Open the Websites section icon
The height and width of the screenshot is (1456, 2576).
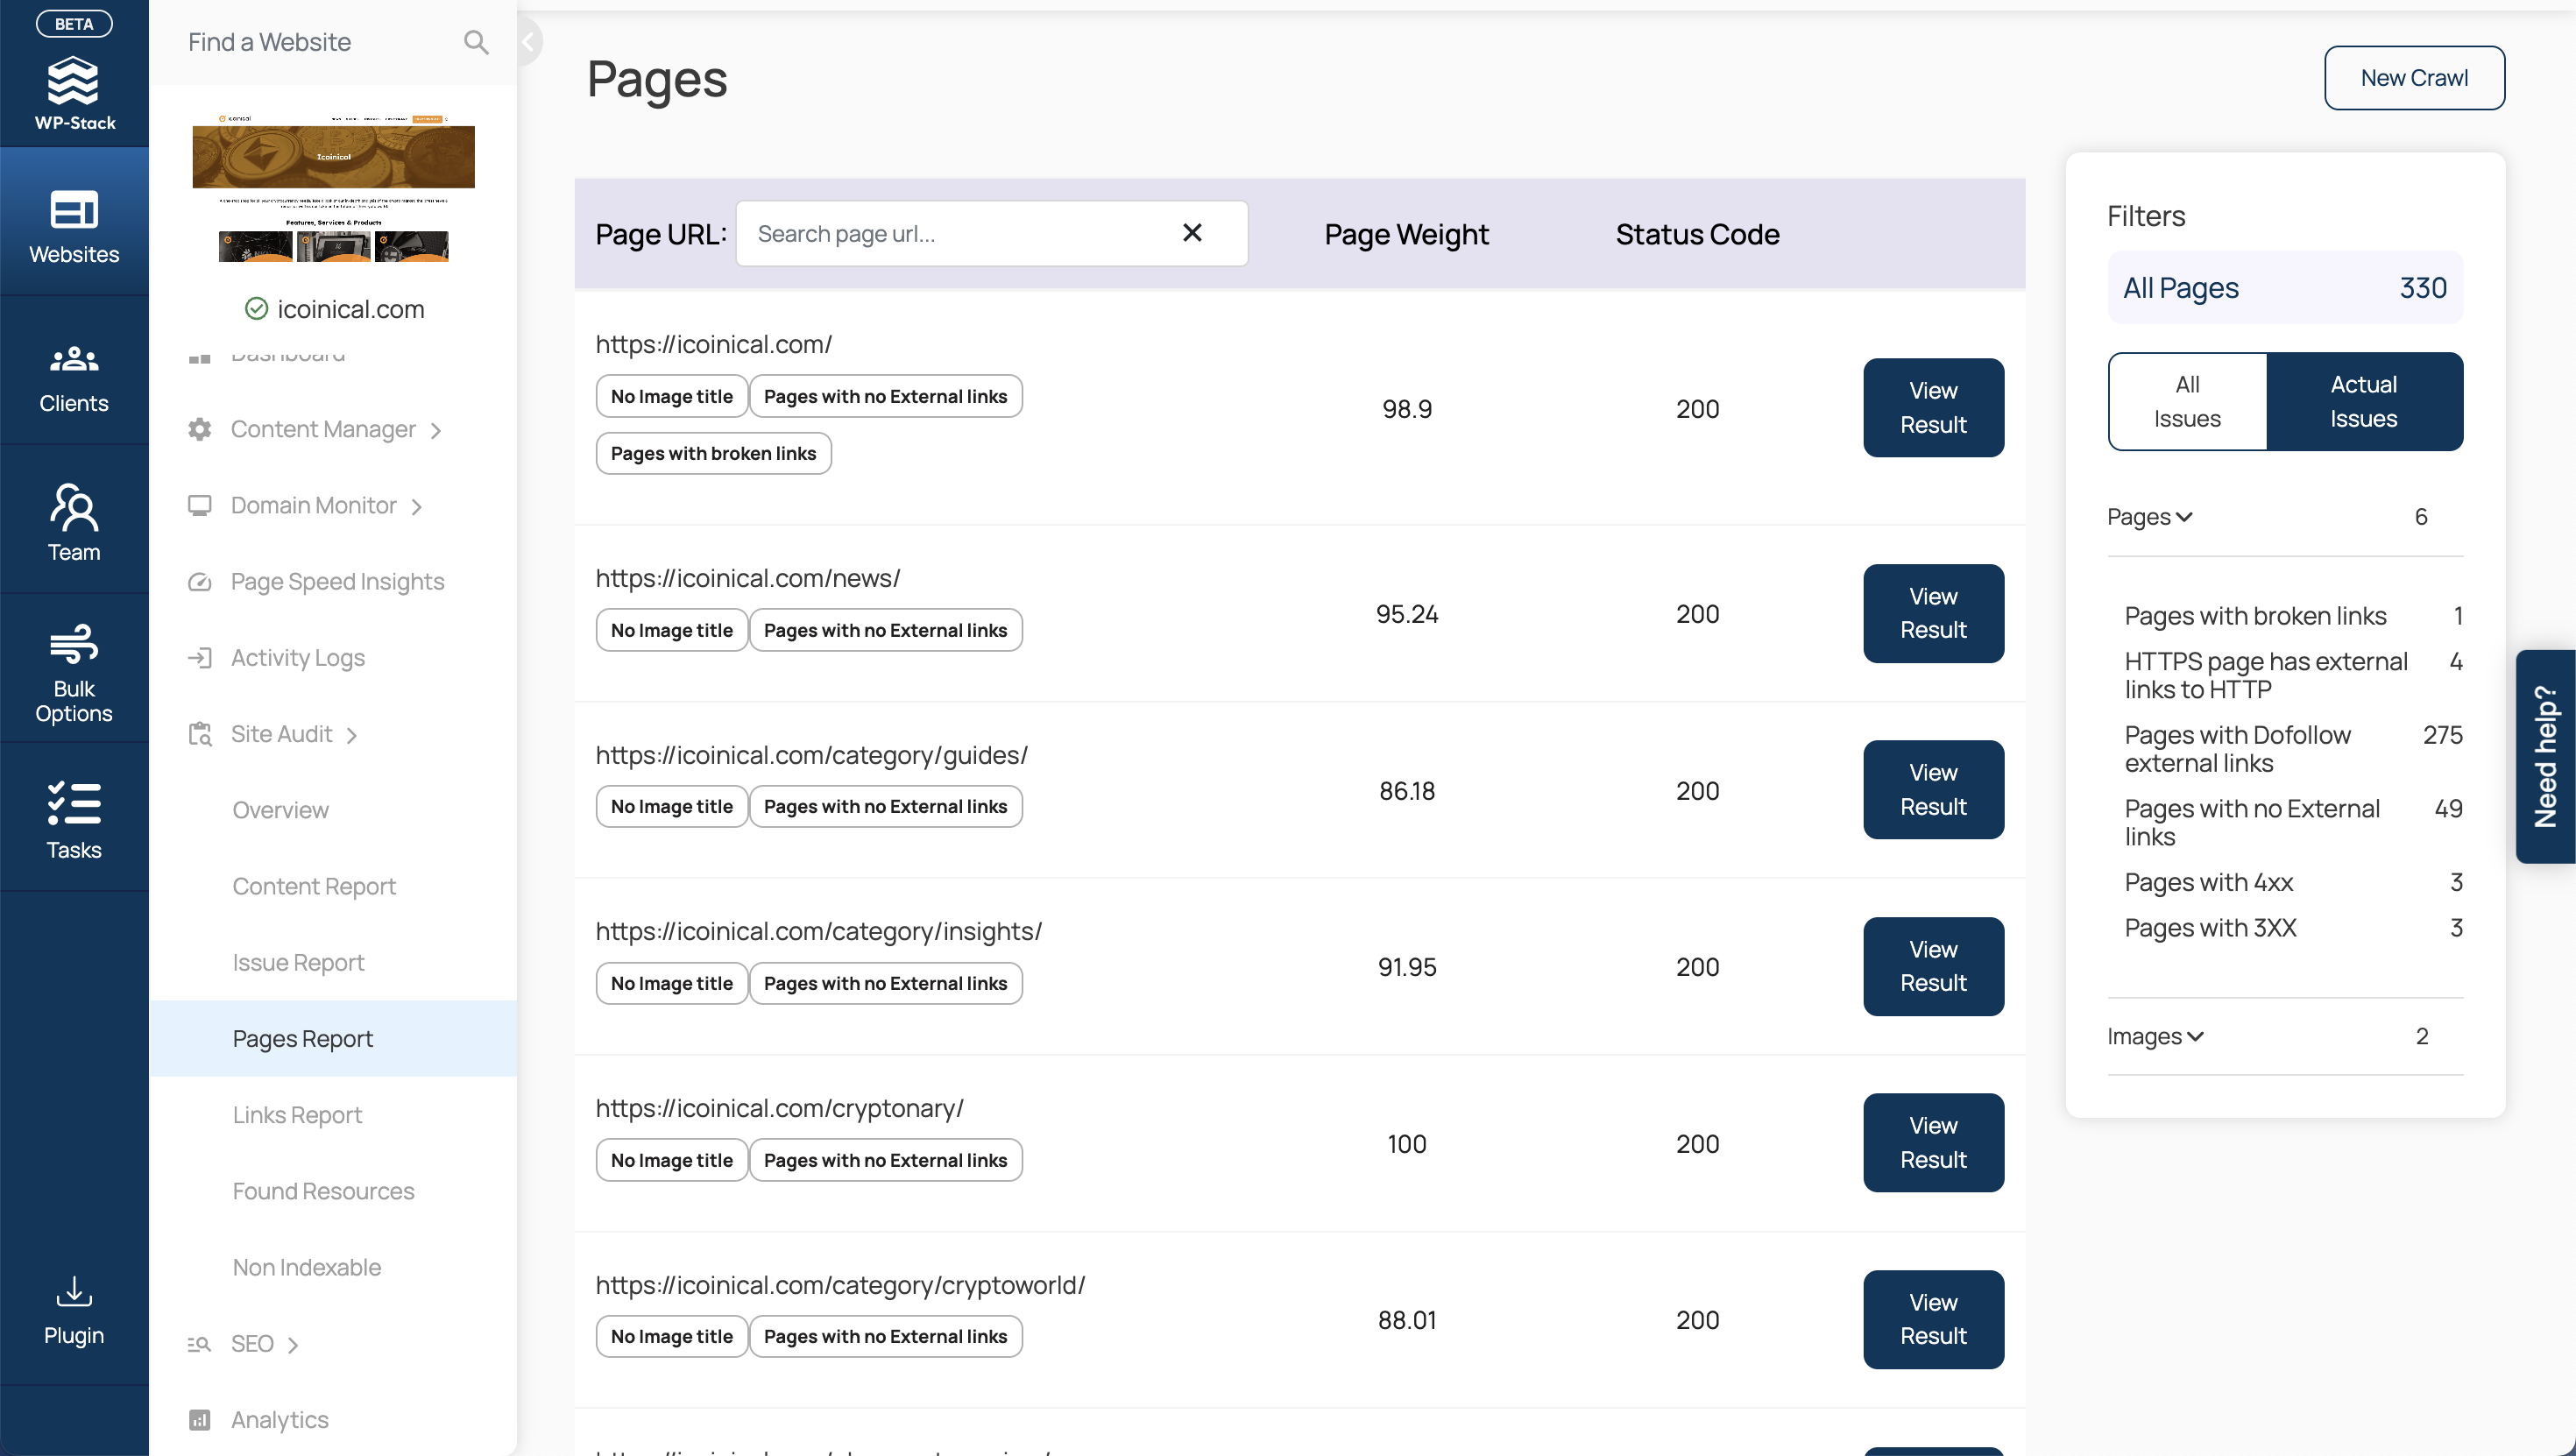tap(74, 210)
